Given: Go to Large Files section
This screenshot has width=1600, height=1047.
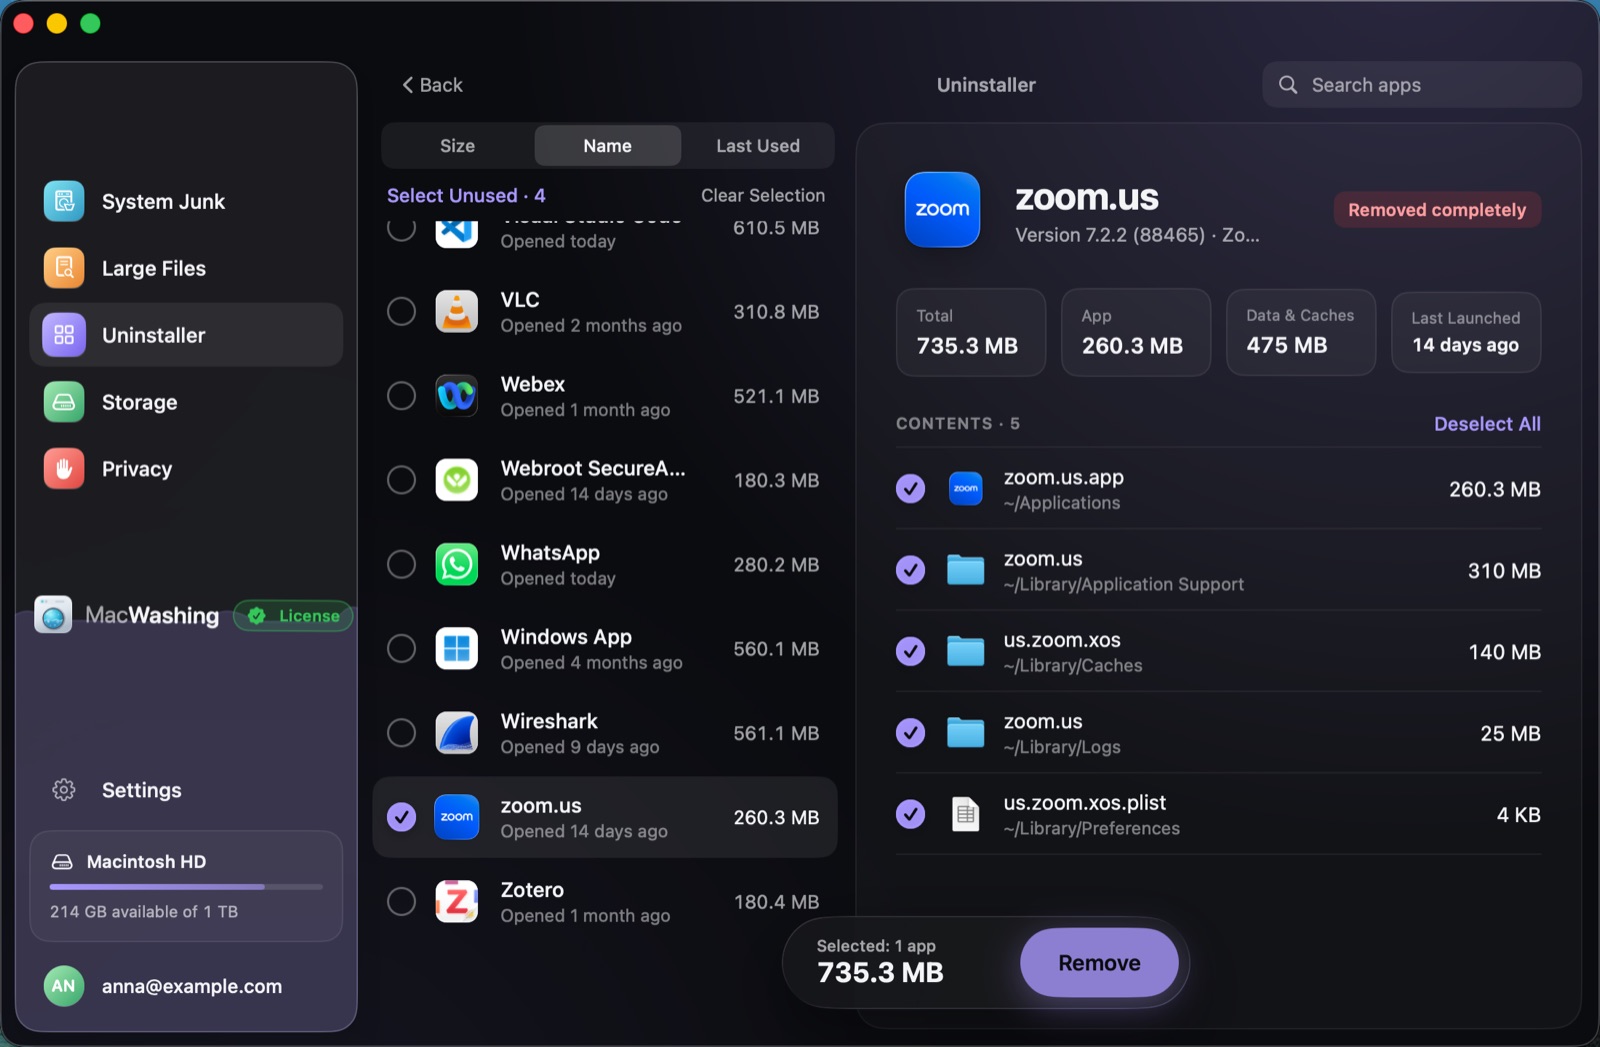Looking at the screenshot, I should coord(186,268).
